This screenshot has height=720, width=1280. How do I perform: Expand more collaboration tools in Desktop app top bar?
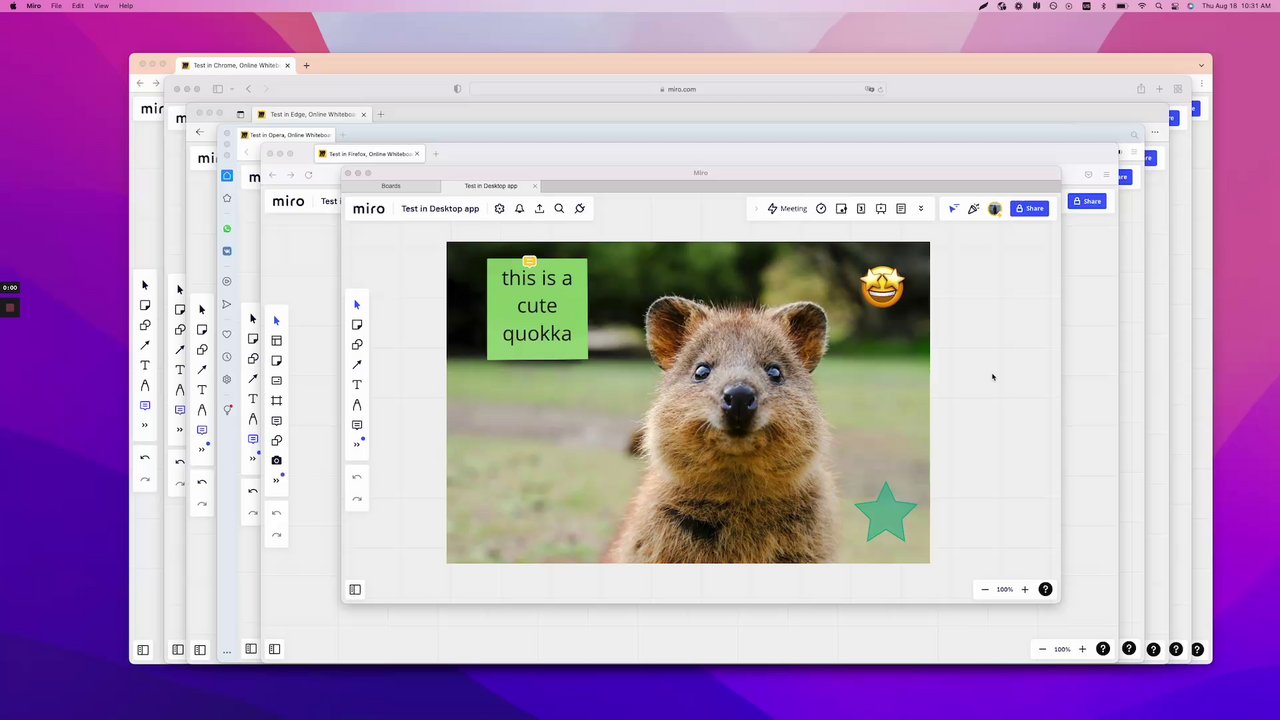pos(921,209)
